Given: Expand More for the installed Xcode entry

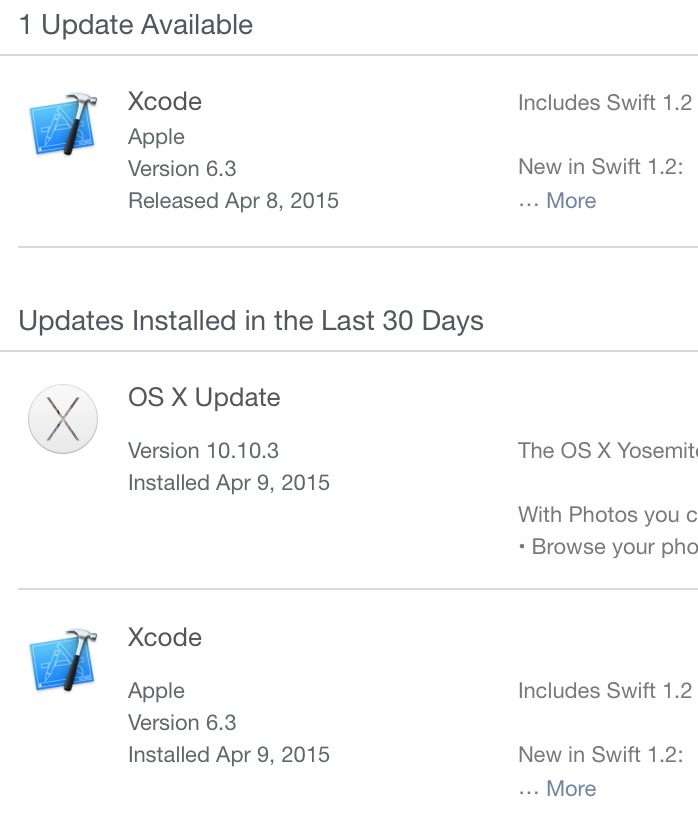Looking at the screenshot, I should [x=571, y=789].
